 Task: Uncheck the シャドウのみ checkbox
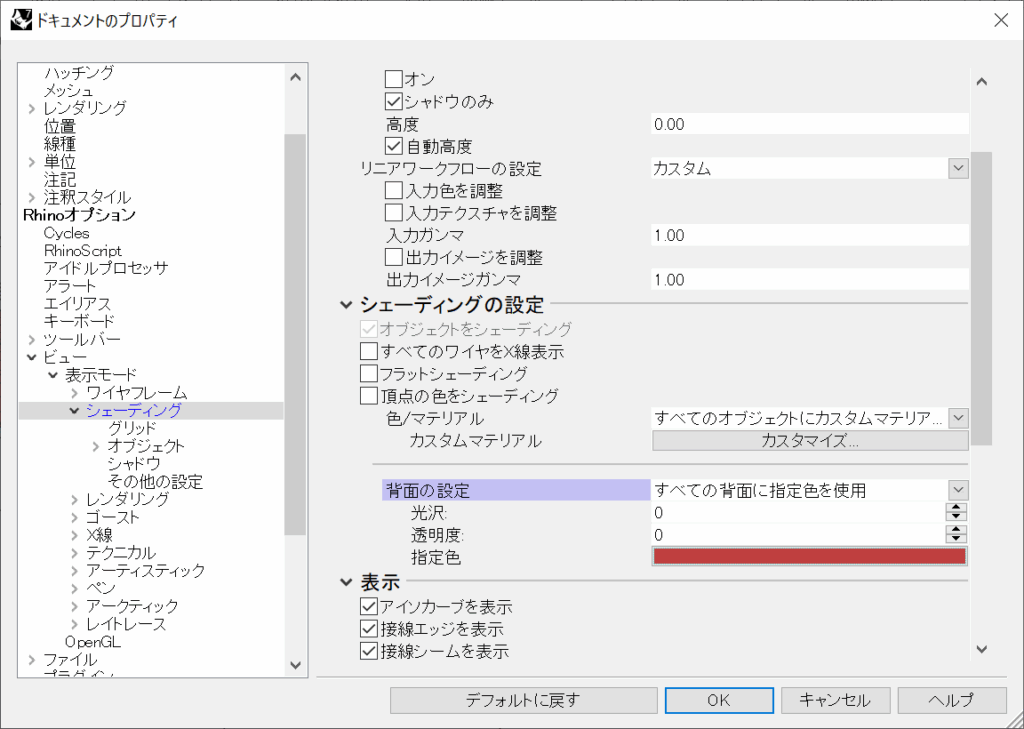(394, 101)
